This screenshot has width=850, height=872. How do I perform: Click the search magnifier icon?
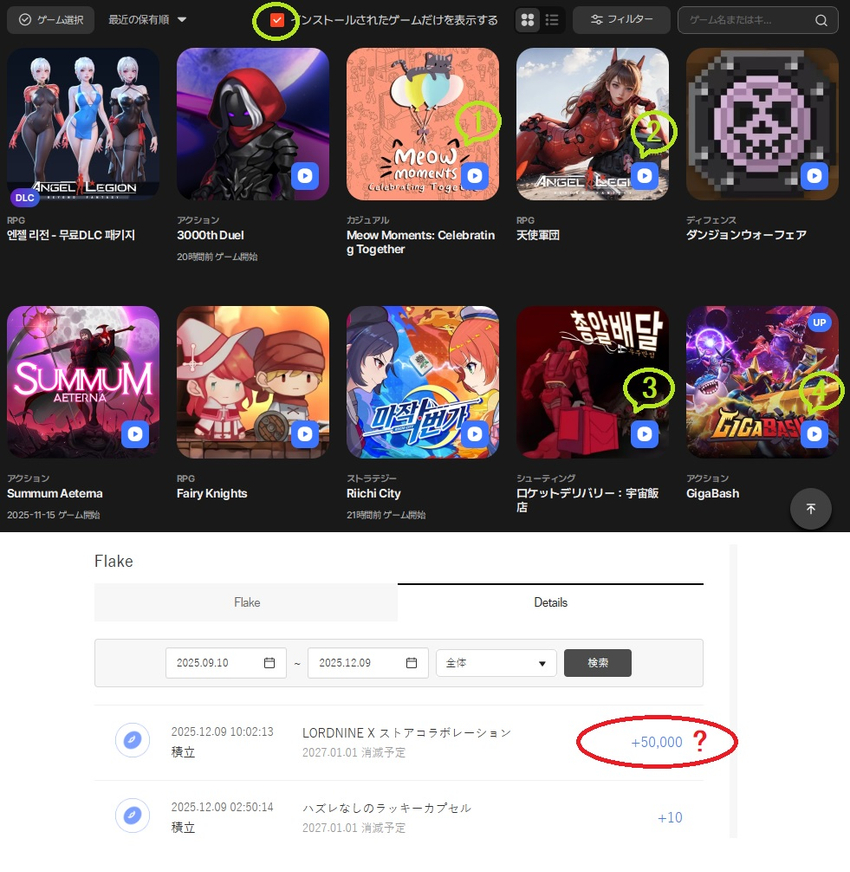pyautogui.click(x=821, y=20)
